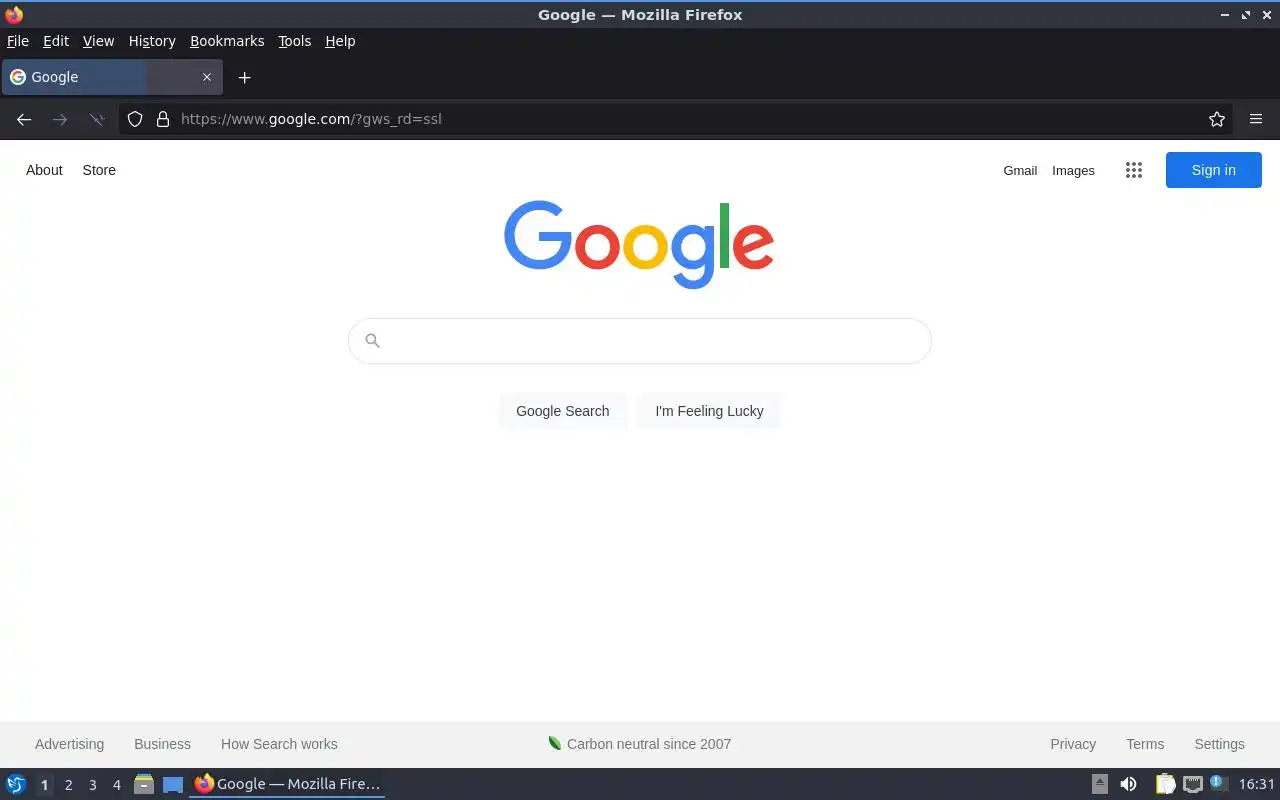
Task: Open the File menu
Action: pos(18,41)
